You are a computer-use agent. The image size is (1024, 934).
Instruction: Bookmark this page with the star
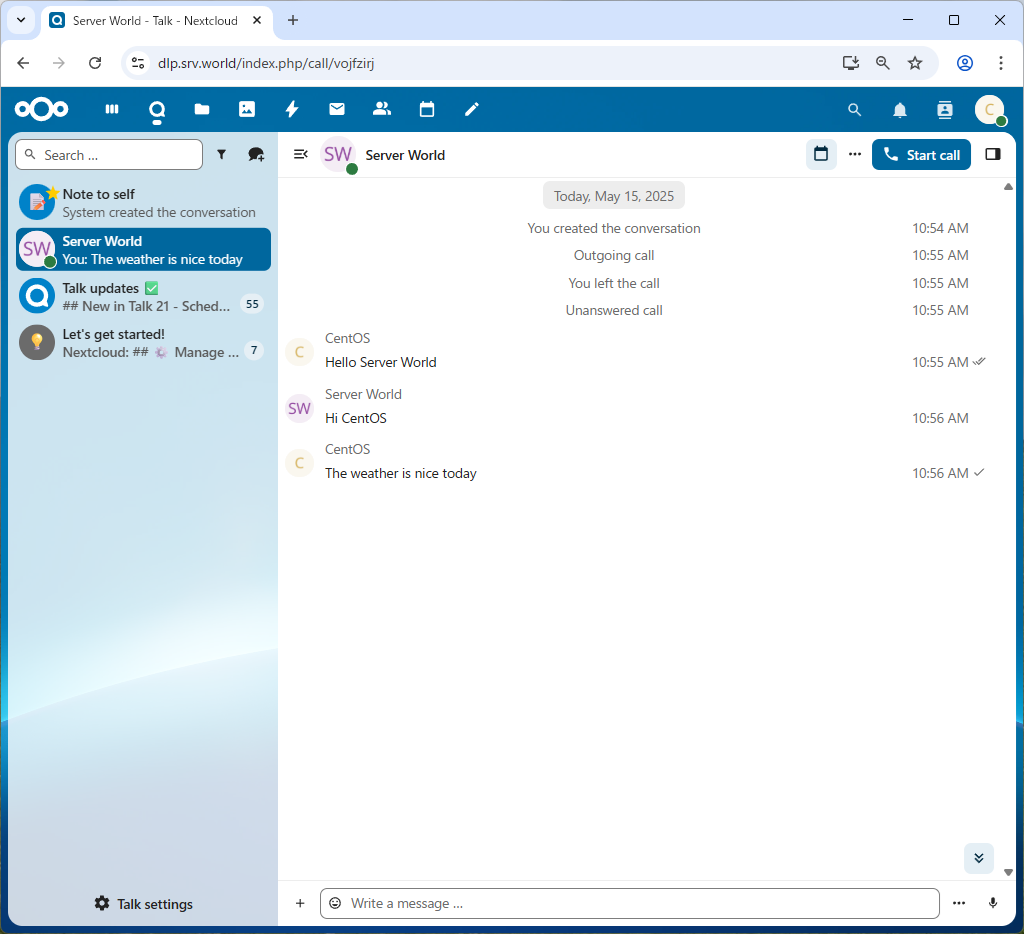(915, 63)
